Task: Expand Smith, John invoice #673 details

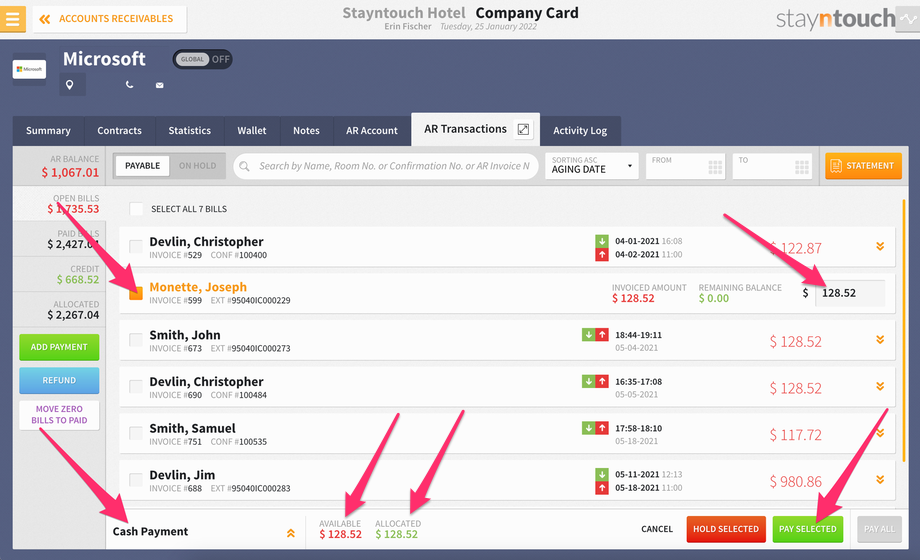Action: [880, 340]
